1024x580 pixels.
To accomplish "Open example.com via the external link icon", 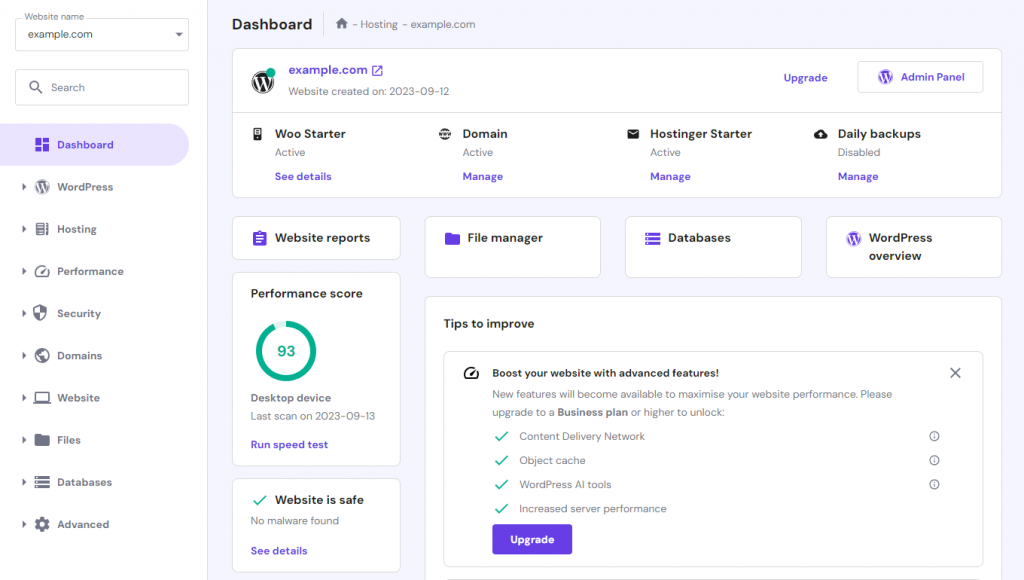I will tap(375, 69).
